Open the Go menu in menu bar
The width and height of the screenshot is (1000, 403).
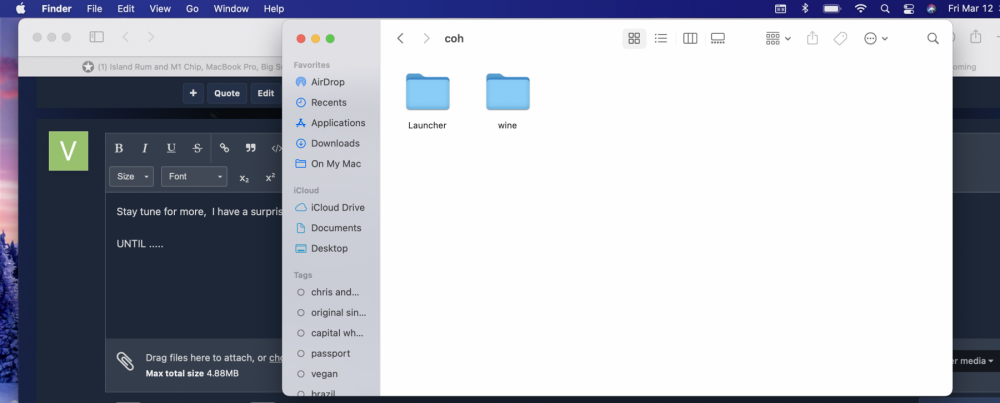coord(191,8)
